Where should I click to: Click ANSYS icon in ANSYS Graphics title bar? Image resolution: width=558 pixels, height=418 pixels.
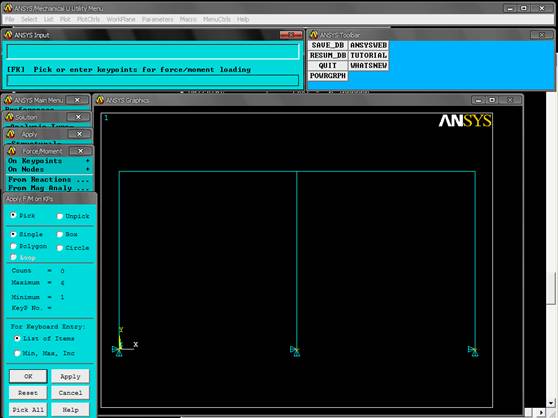click(x=100, y=100)
